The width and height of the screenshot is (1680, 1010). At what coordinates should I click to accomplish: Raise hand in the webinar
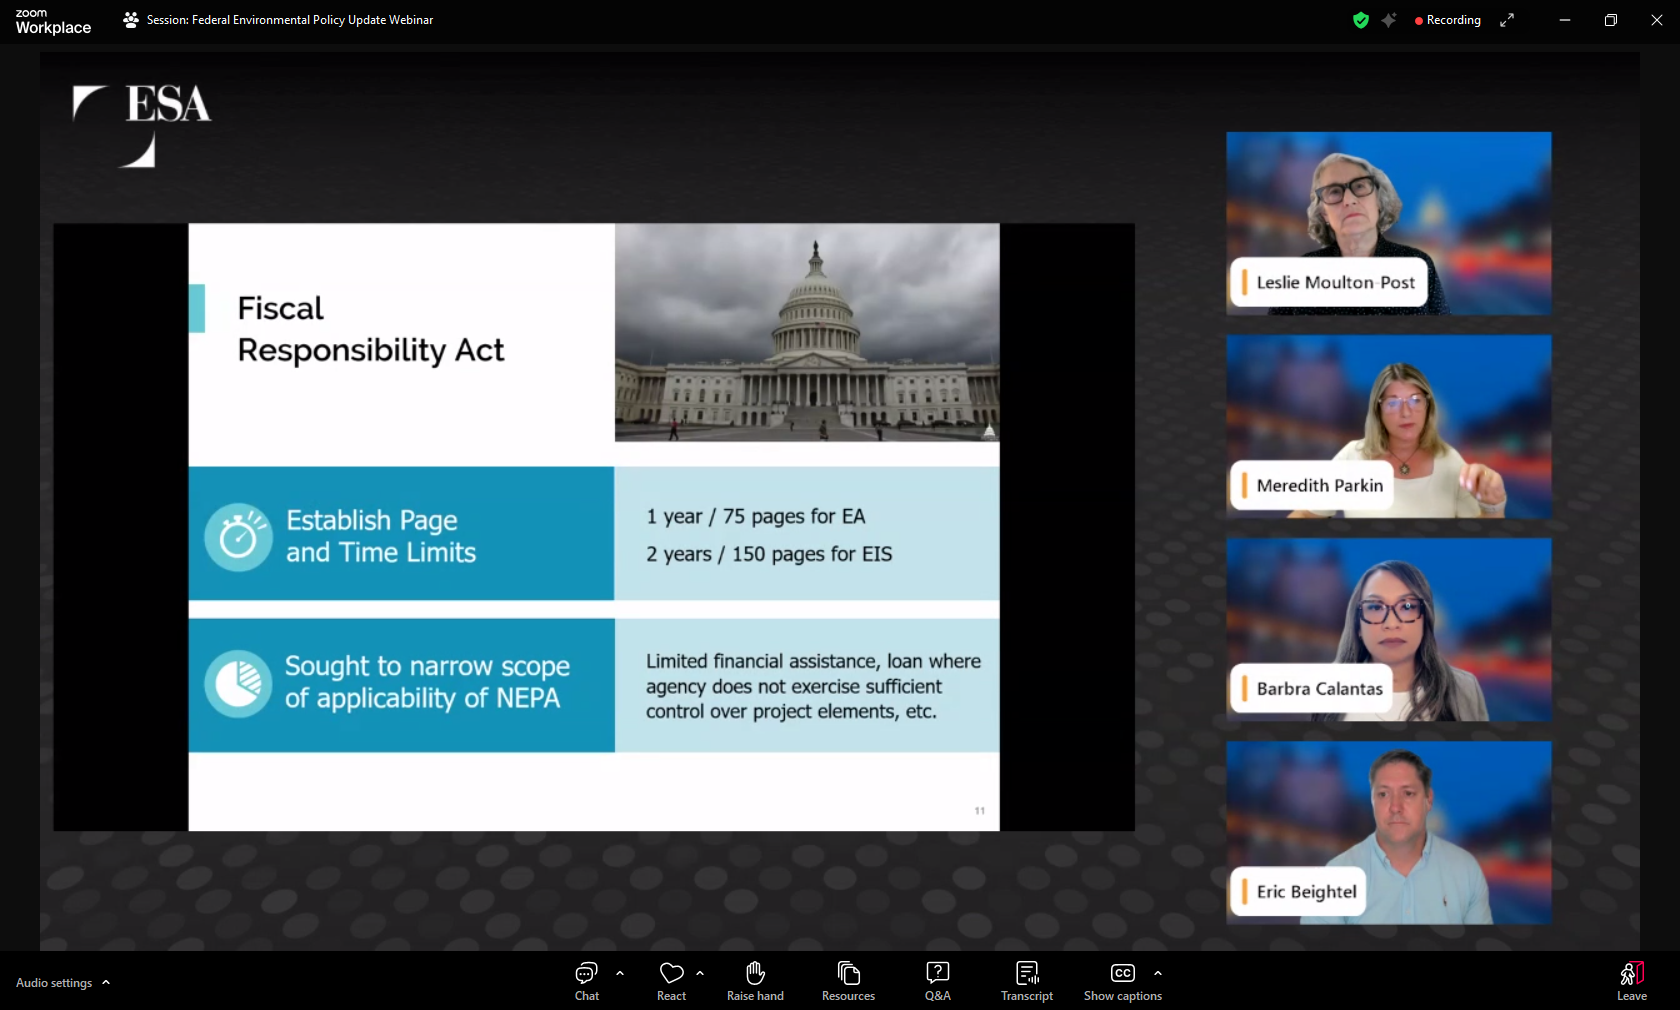click(755, 980)
